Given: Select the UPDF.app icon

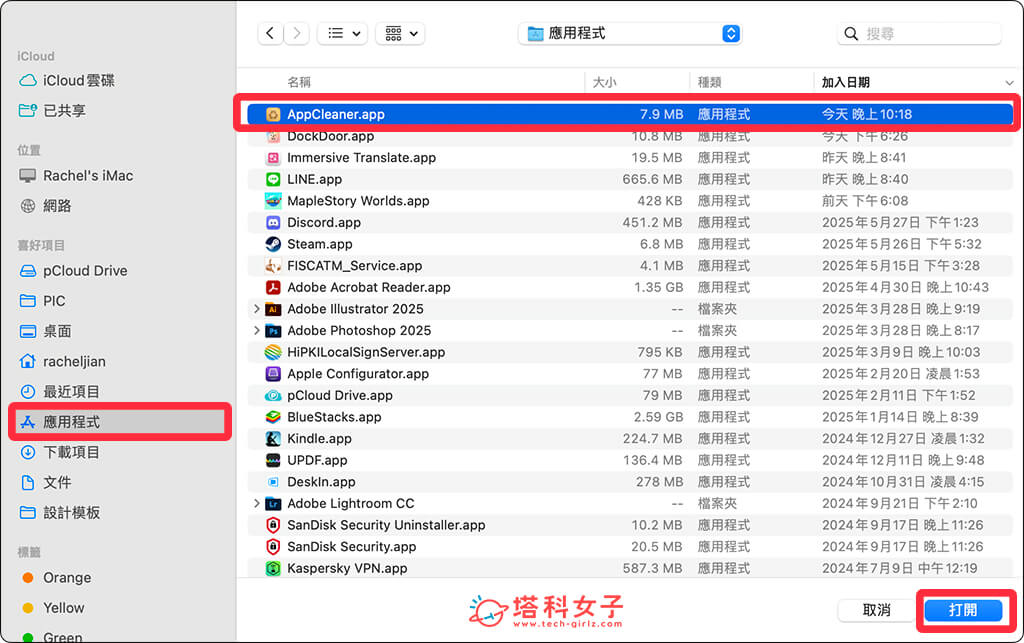Looking at the screenshot, I should pos(273,460).
